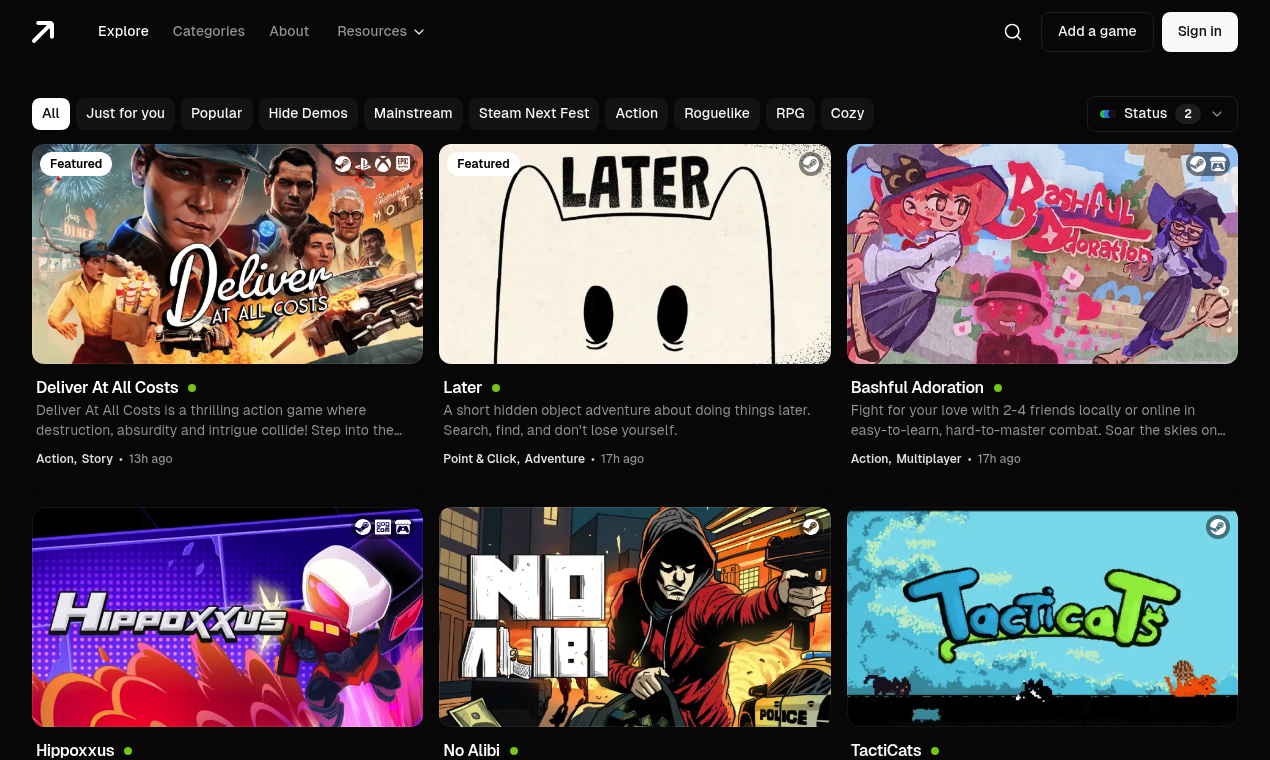The height and width of the screenshot is (760, 1270).
Task: Enable the Just for you filter
Action: click(x=125, y=114)
